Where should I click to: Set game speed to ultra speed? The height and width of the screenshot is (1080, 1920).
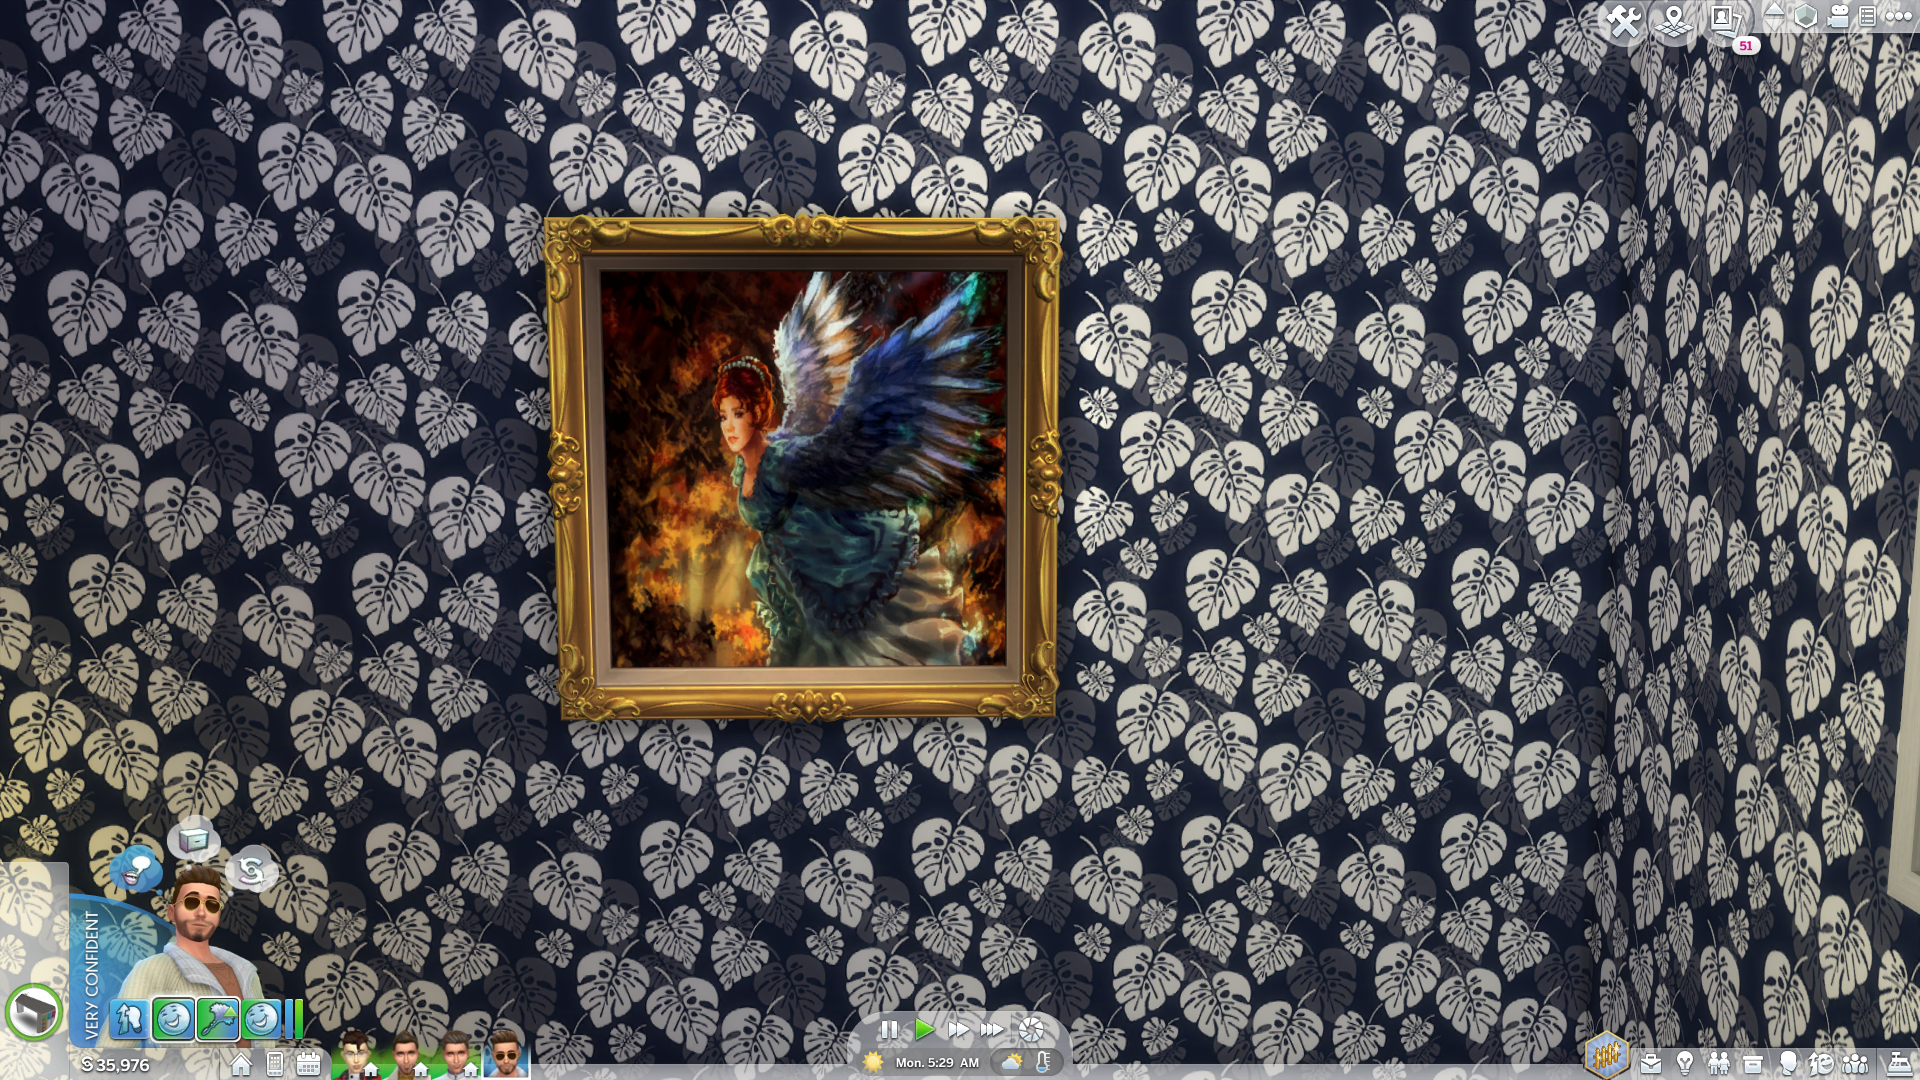991,1029
